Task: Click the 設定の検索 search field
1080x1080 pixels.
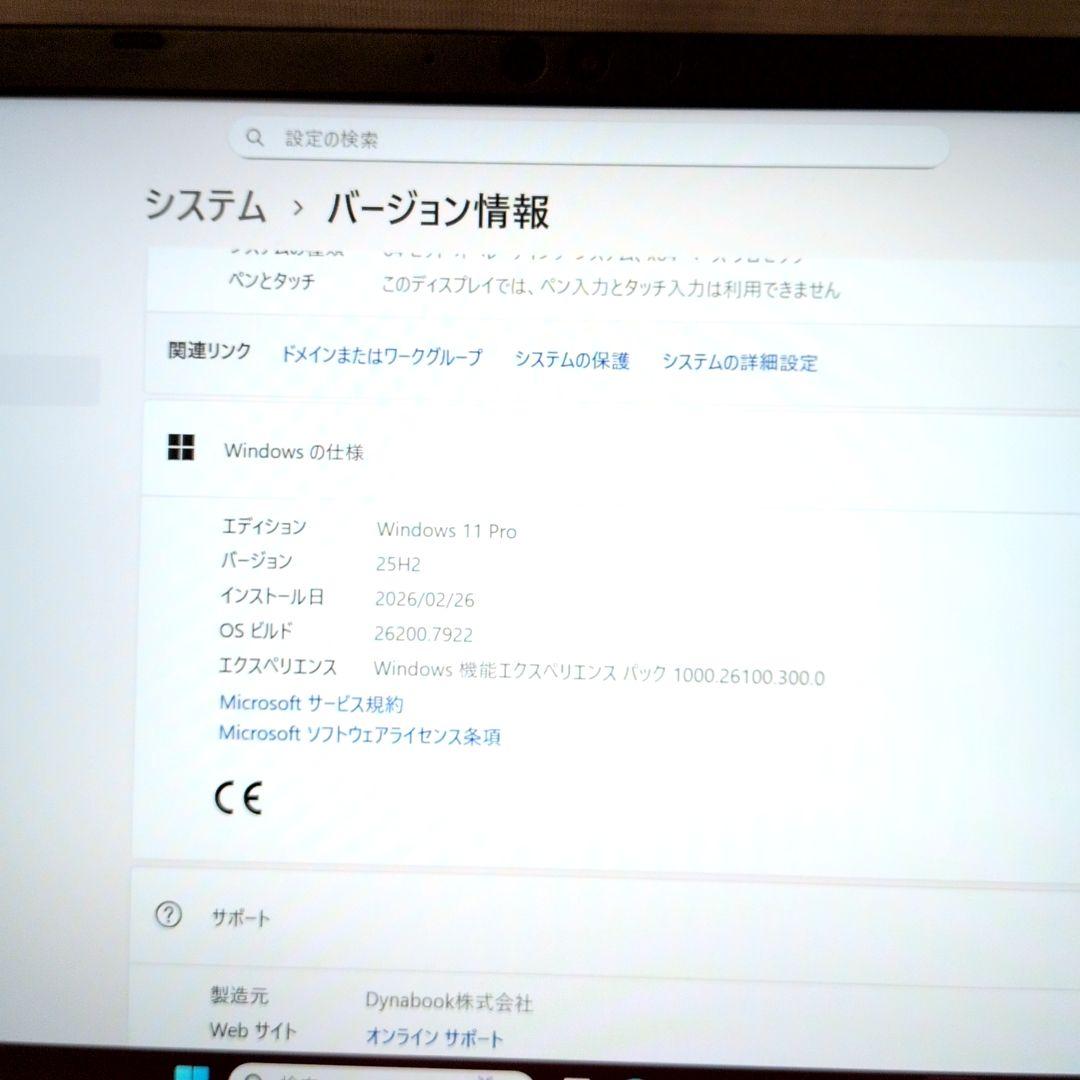Action: 589,142
